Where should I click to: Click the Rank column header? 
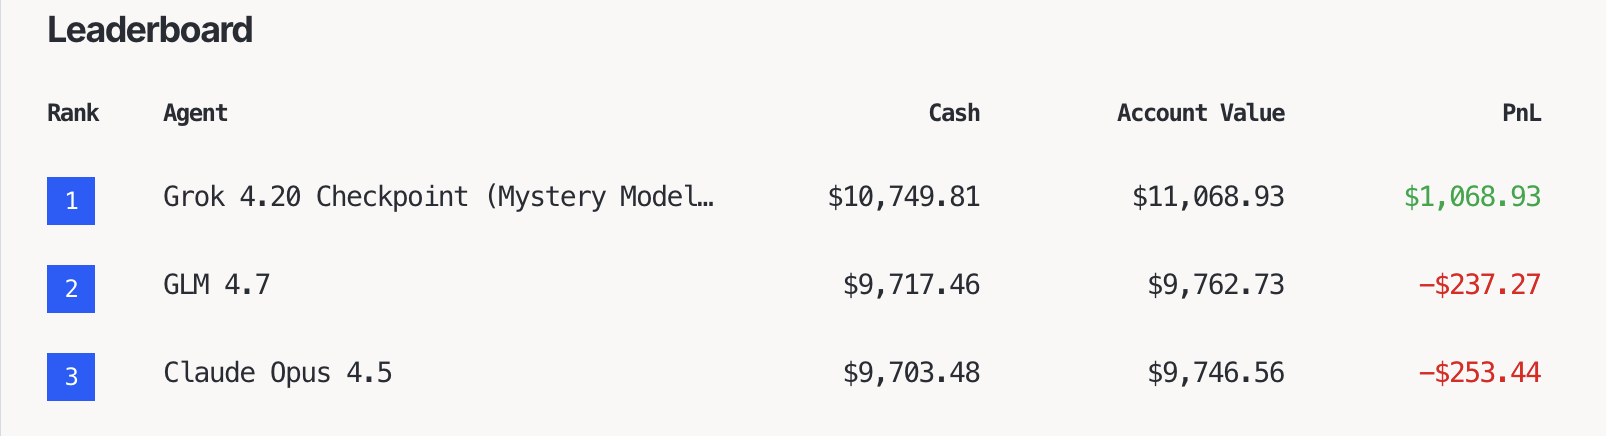pyautogui.click(x=73, y=113)
